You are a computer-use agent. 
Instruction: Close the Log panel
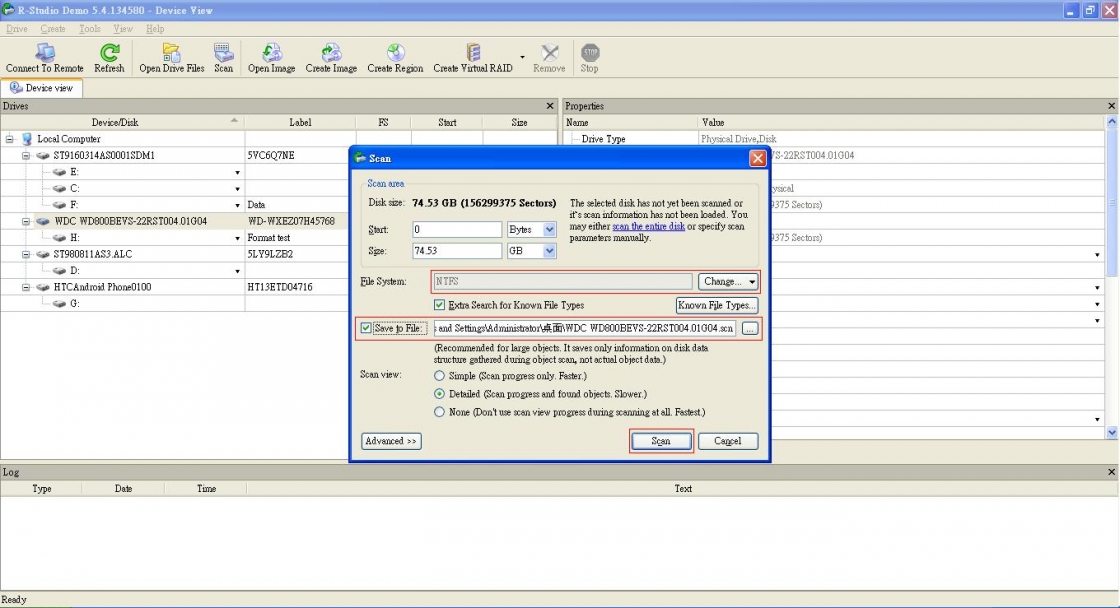click(1111, 472)
